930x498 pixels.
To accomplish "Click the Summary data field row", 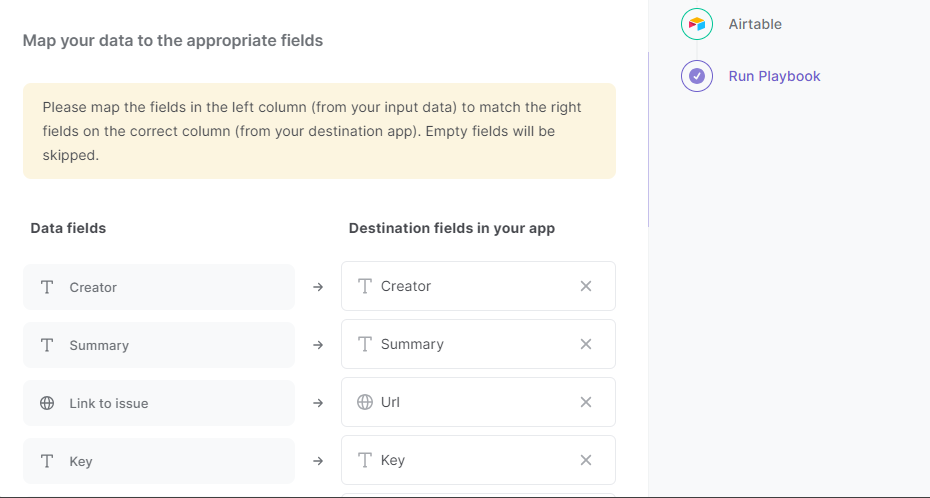I will (159, 345).
